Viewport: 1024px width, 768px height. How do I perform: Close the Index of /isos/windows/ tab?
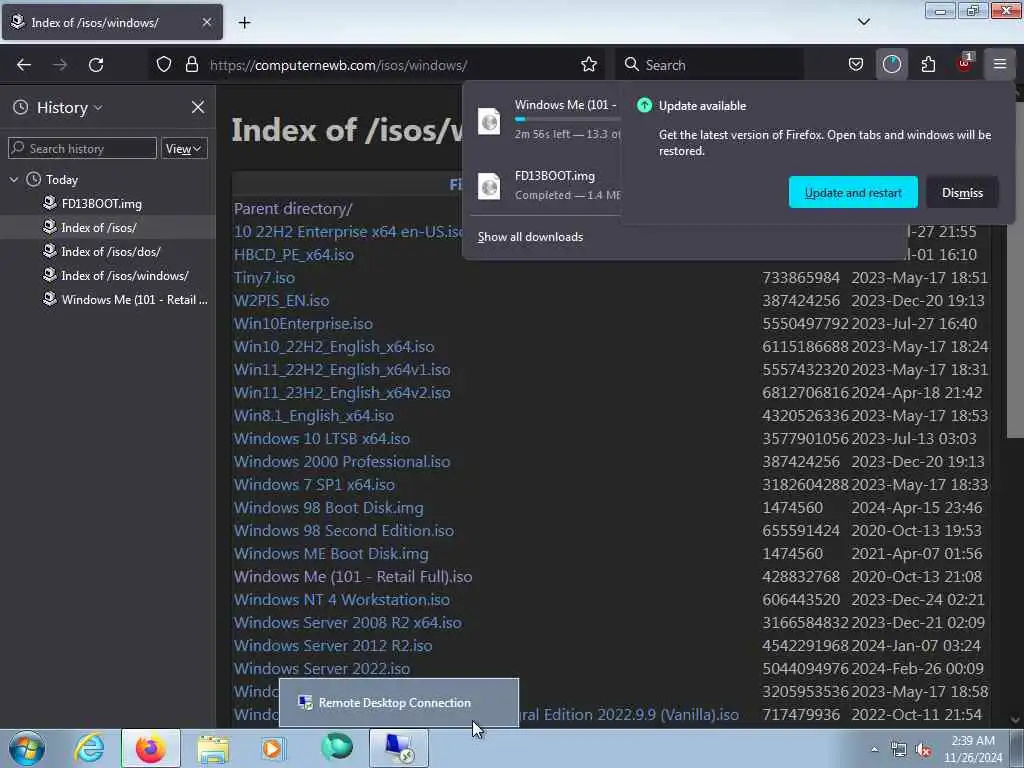pyautogui.click(x=207, y=22)
